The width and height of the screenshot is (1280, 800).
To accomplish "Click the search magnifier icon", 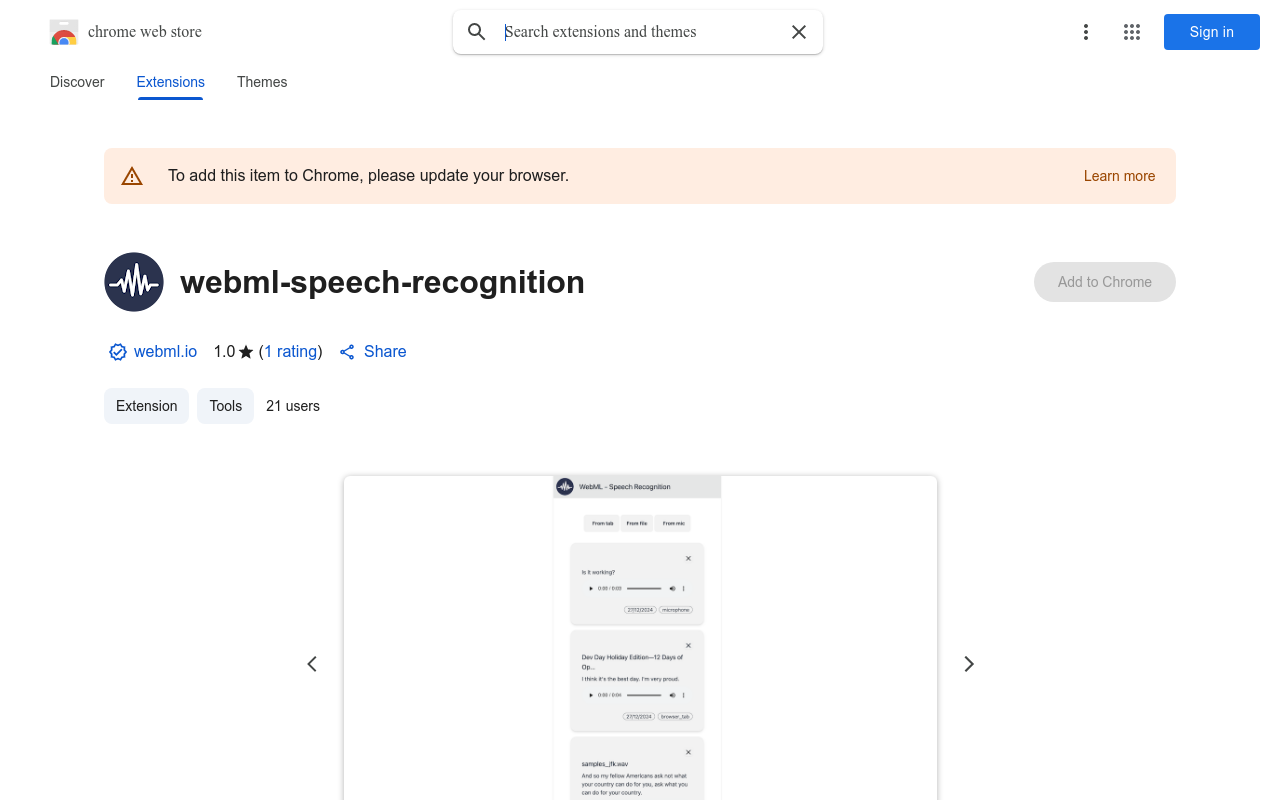I will (x=477, y=32).
